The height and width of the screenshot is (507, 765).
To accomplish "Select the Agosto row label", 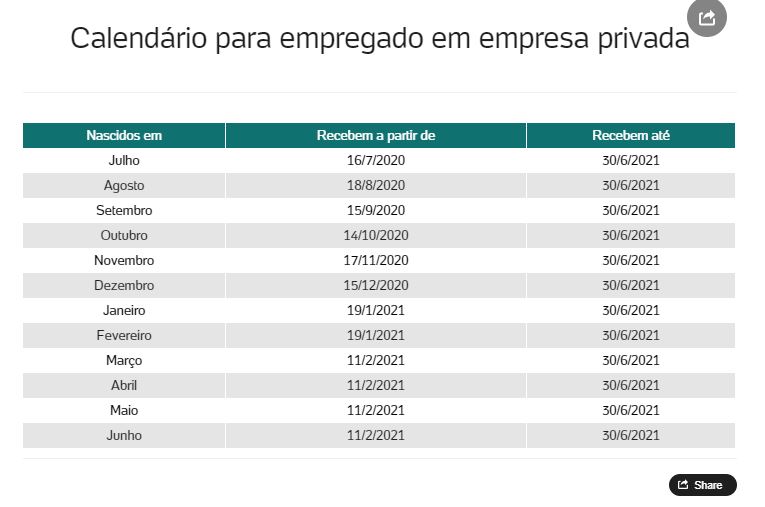I will click(124, 185).
